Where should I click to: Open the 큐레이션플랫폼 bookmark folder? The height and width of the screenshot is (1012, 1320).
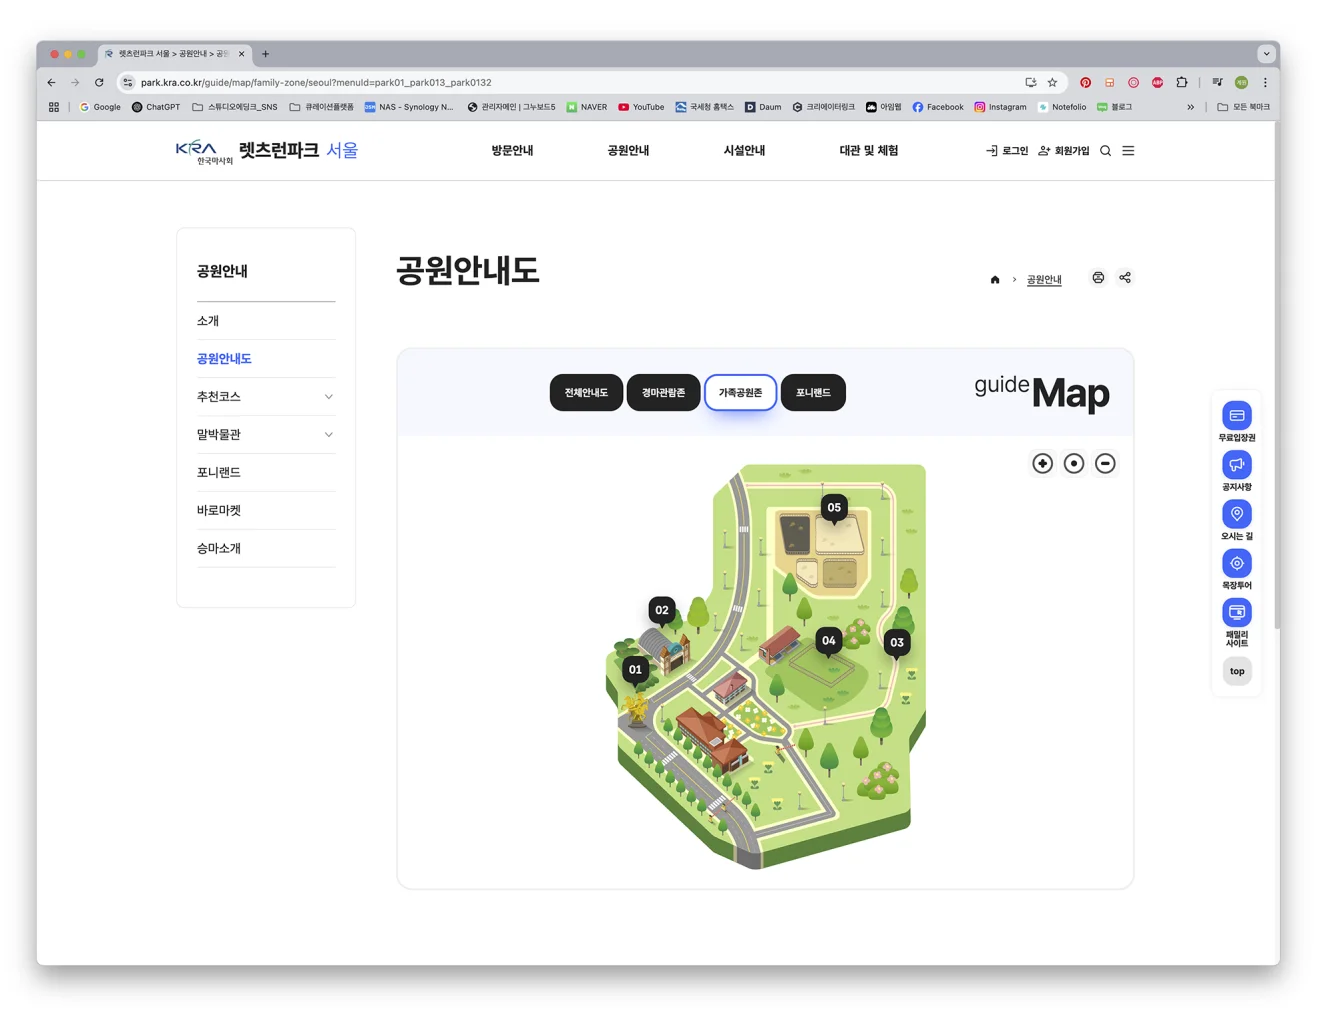pyautogui.click(x=321, y=107)
